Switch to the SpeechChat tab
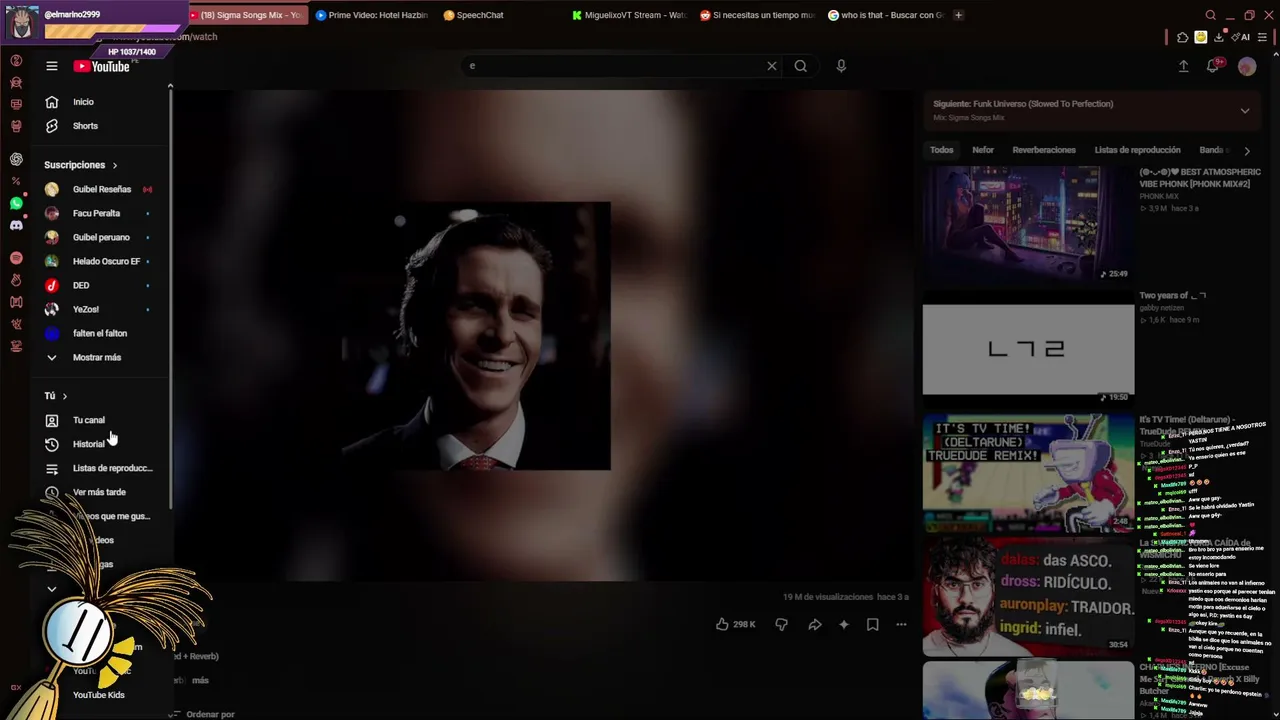Viewport: 1280px width, 720px height. 474,15
